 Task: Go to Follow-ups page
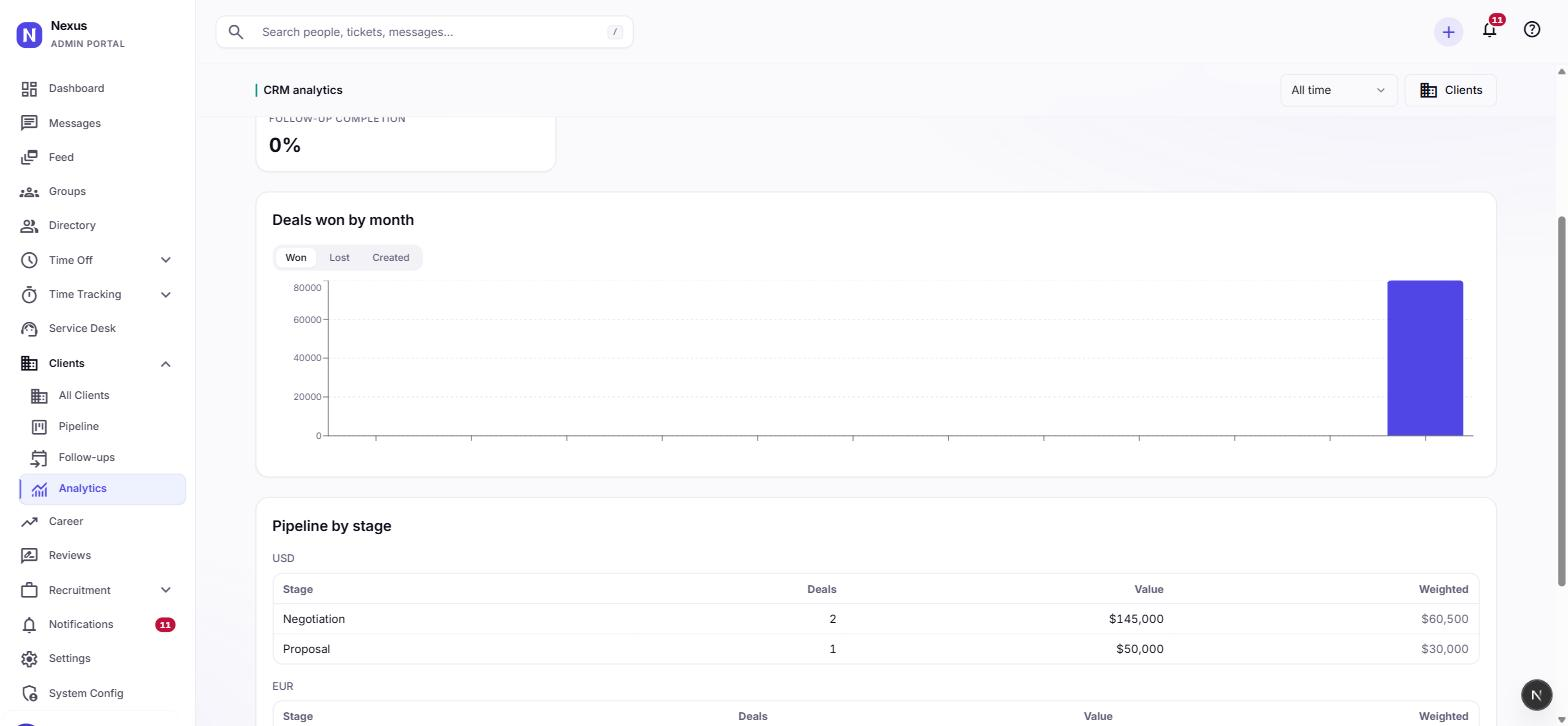tap(86, 457)
